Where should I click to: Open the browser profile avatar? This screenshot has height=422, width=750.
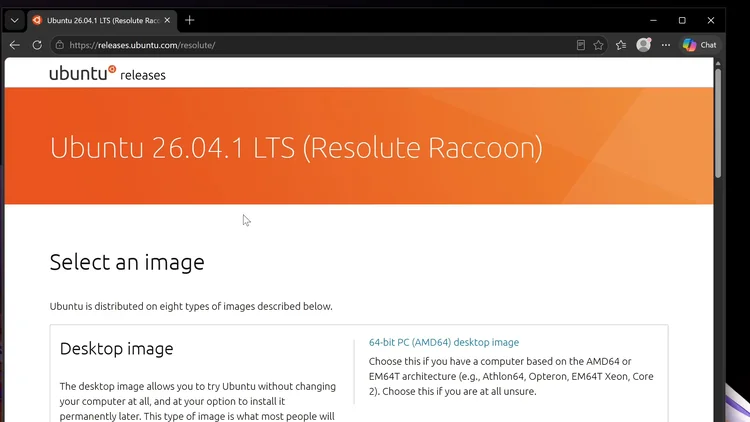644,44
